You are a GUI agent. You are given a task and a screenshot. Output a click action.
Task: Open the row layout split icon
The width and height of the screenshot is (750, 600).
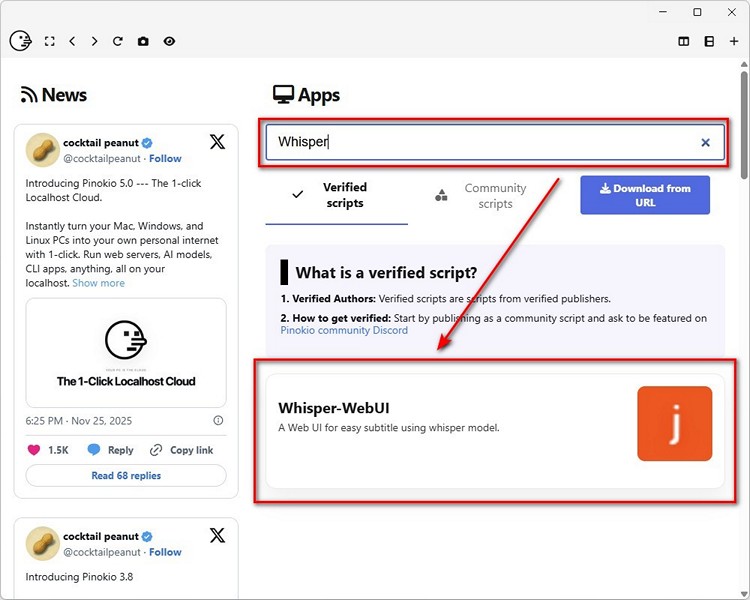pos(709,42)
